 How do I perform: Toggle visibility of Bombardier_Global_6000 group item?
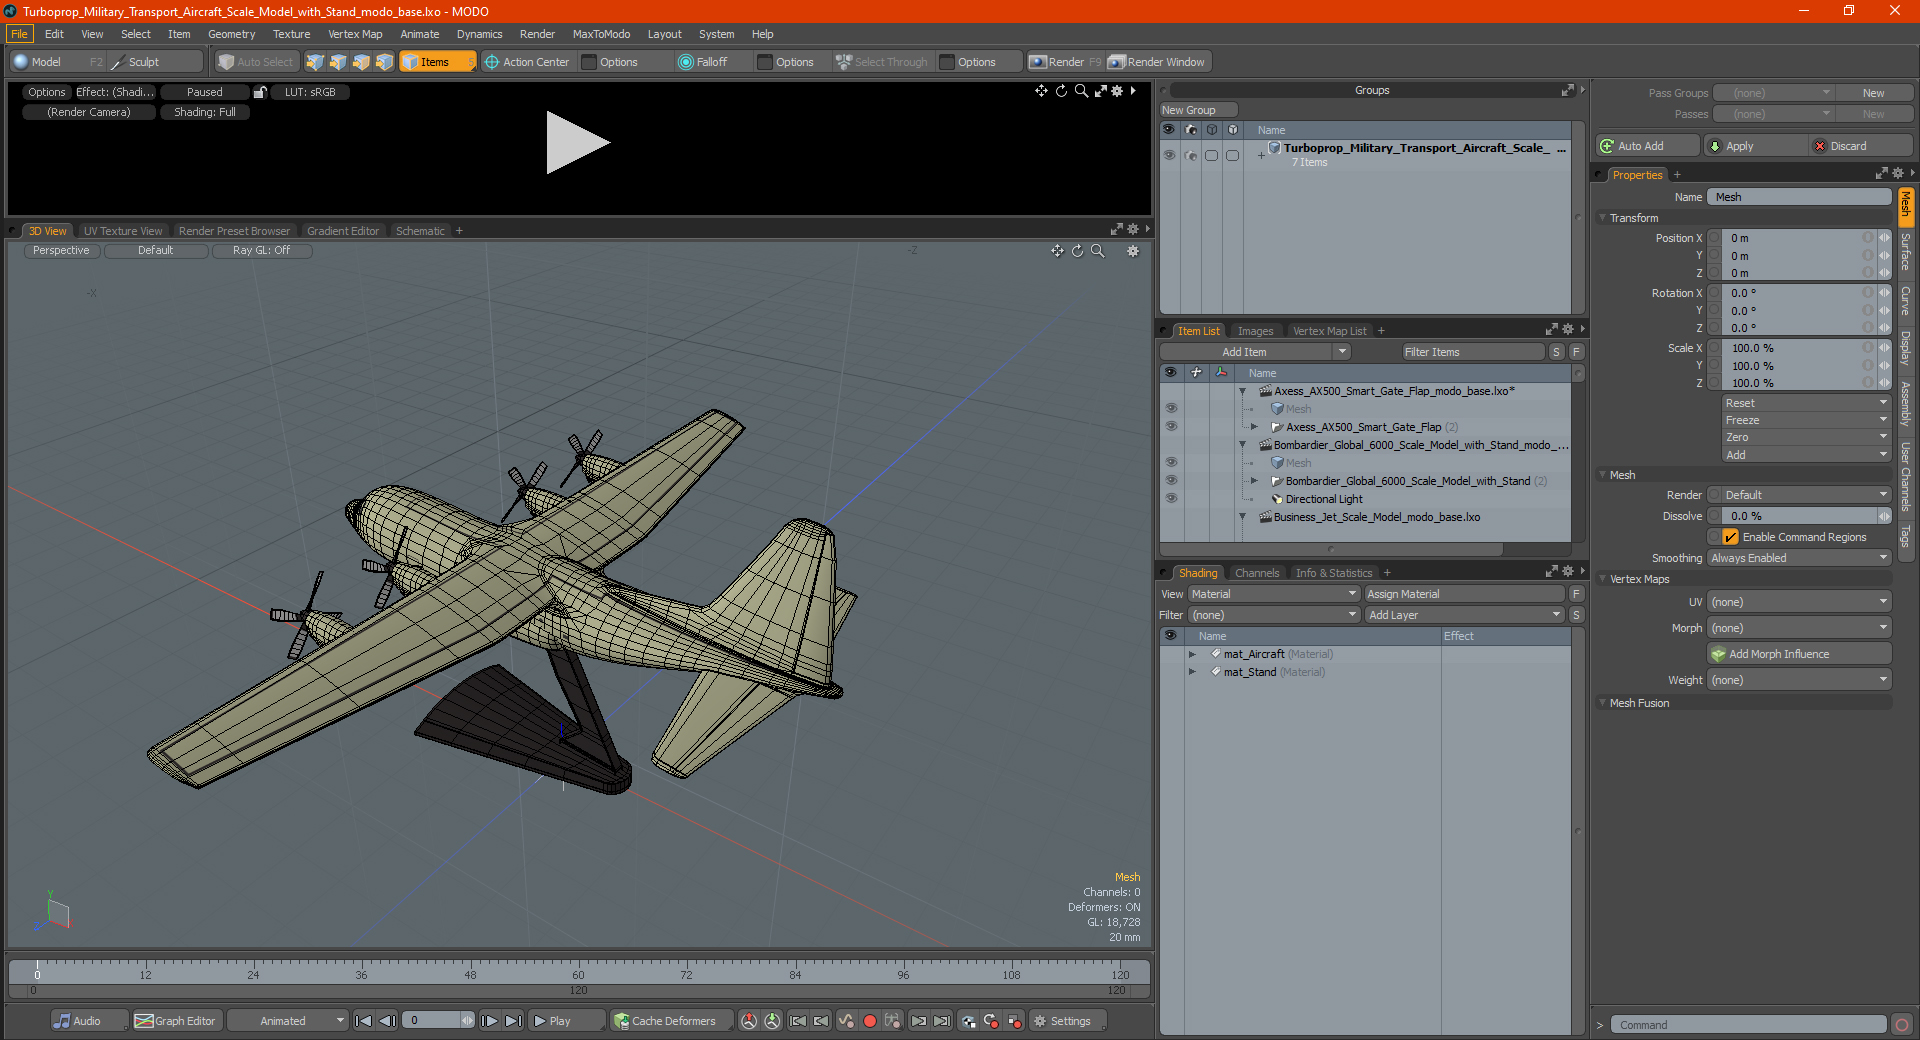[1171, 480]
